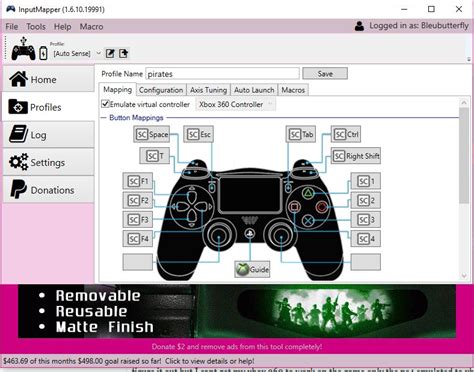Click the circle button on controller image
The height and width of the screenshot is (372, 474).
pos(321,207)
